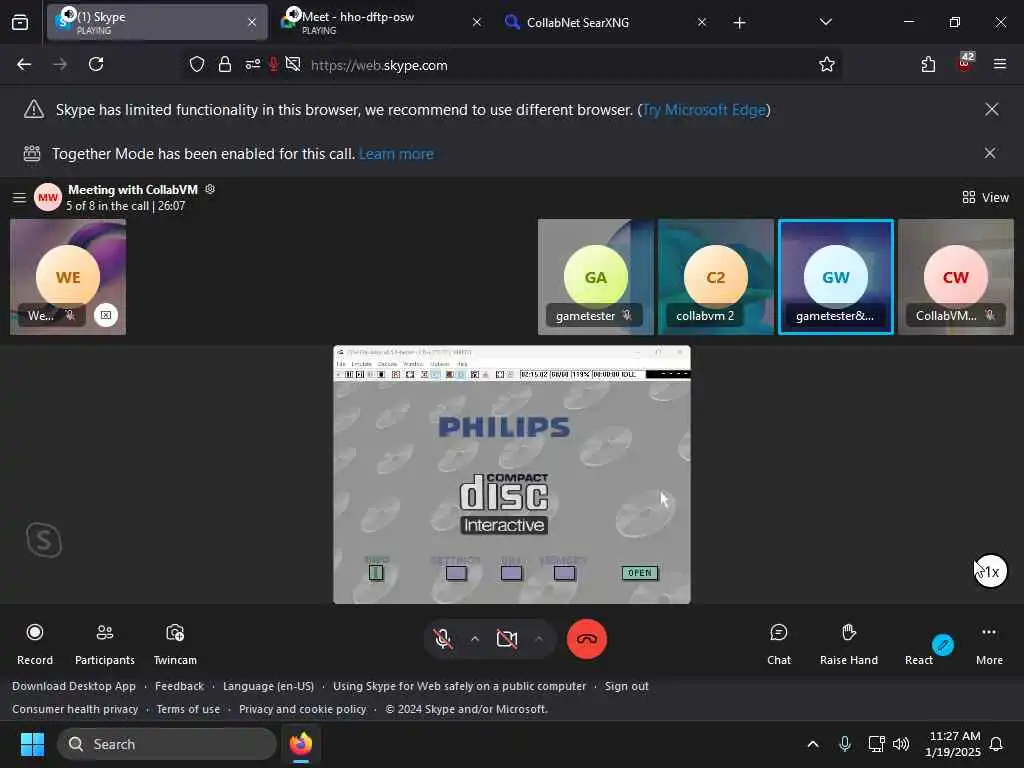Open the Participants panel
1024x768 pixels.
104,643
